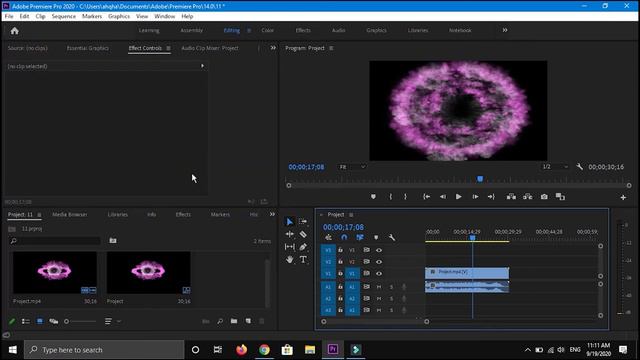Open Audio Clip Mixer tab
The image size is (640, 360).
click(x=209, y=48)
